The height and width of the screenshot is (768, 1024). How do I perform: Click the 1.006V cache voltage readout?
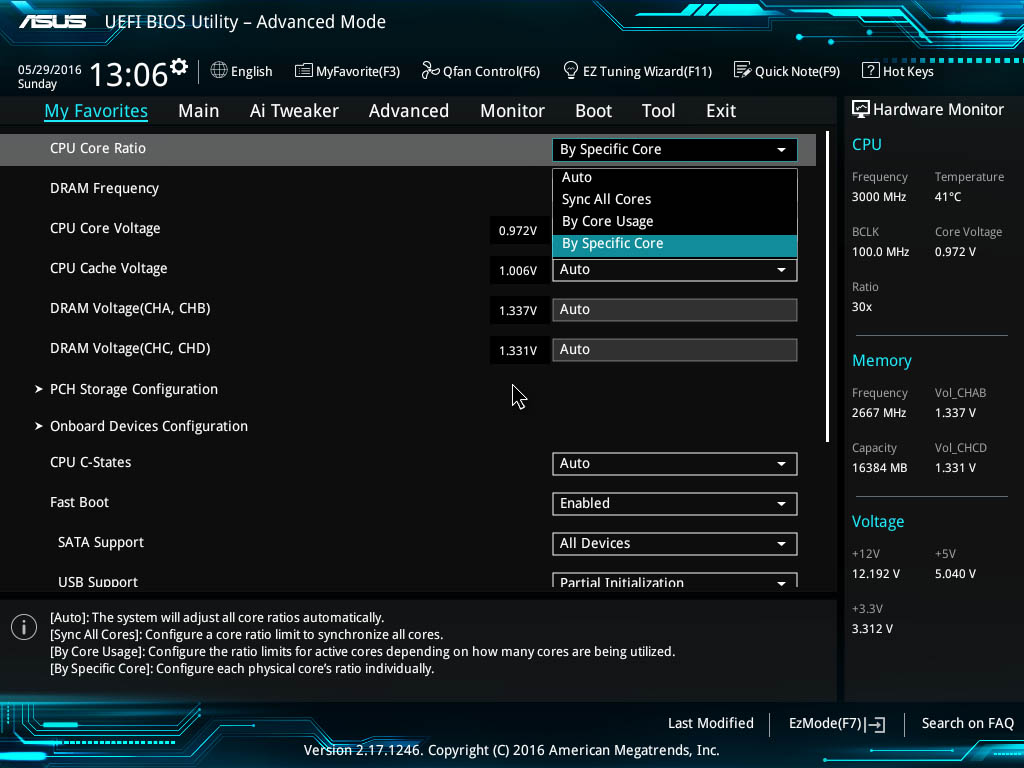[518, 270]
